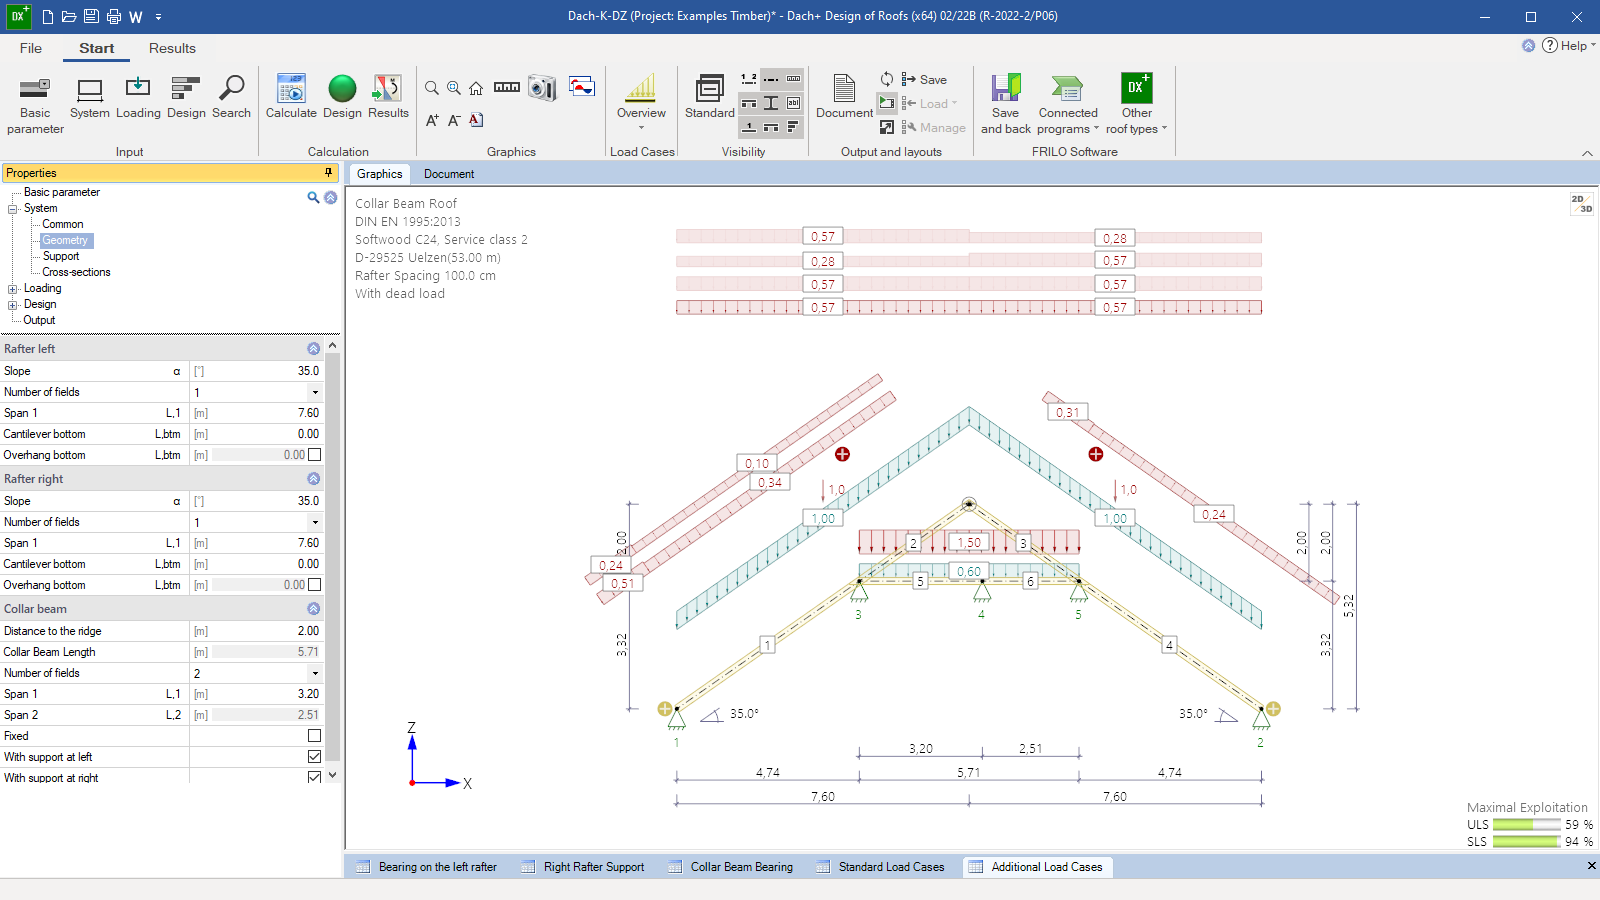Select Cross-sections in the tree
Image resolution: width=1600 pixels, height=900 pixels.
pyautogui.click(x=76, y=272)
